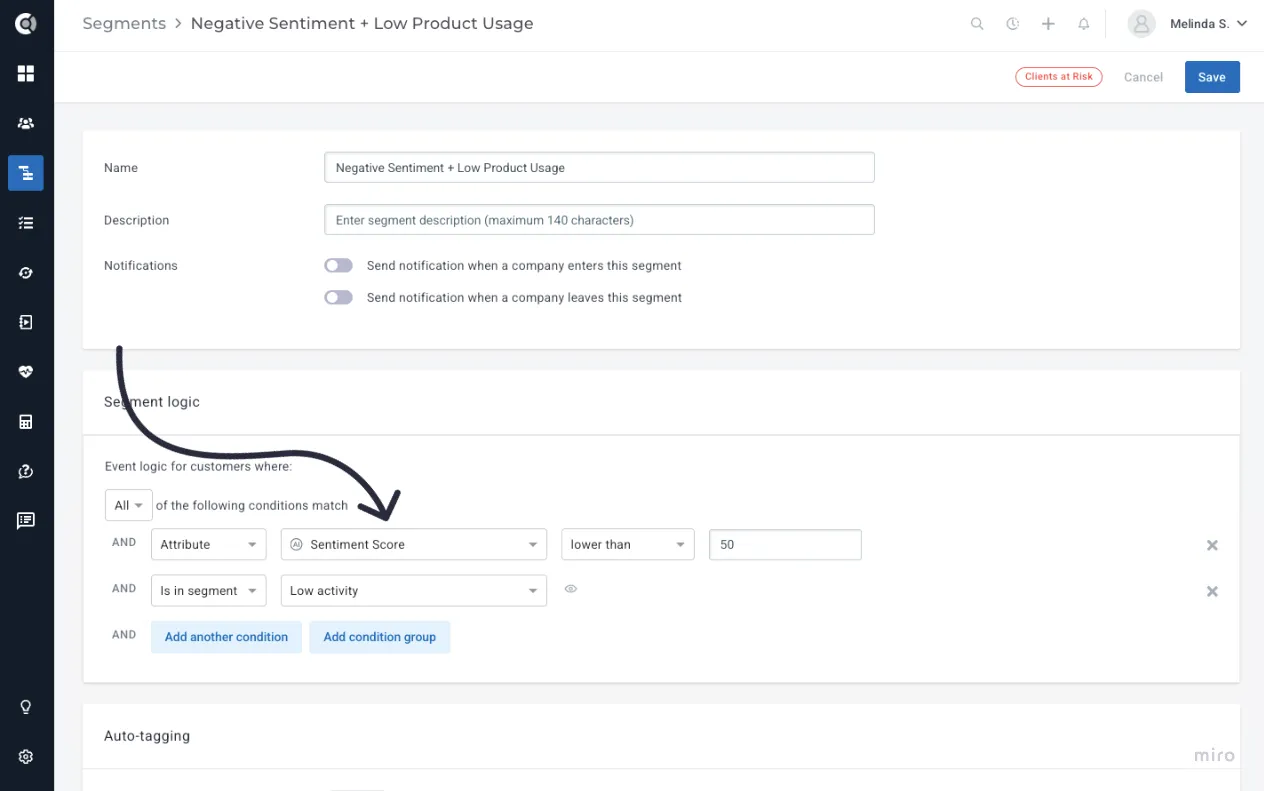
Task: Click the Save button
Action: coord(1212,77)
